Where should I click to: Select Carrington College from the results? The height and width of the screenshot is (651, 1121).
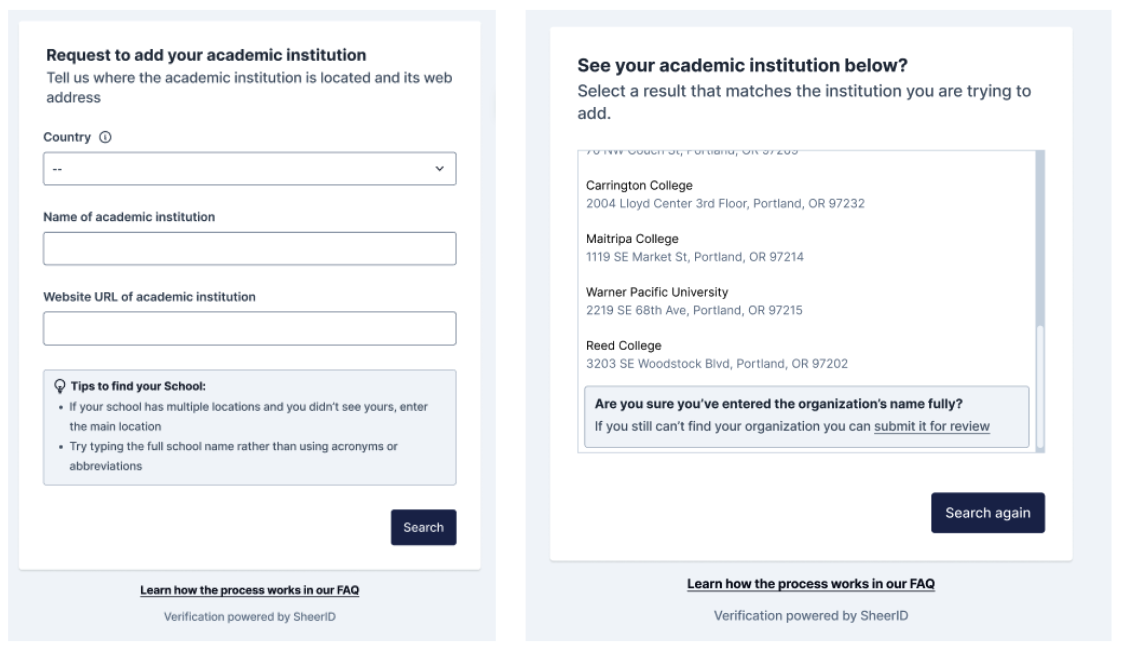(725, 194)
